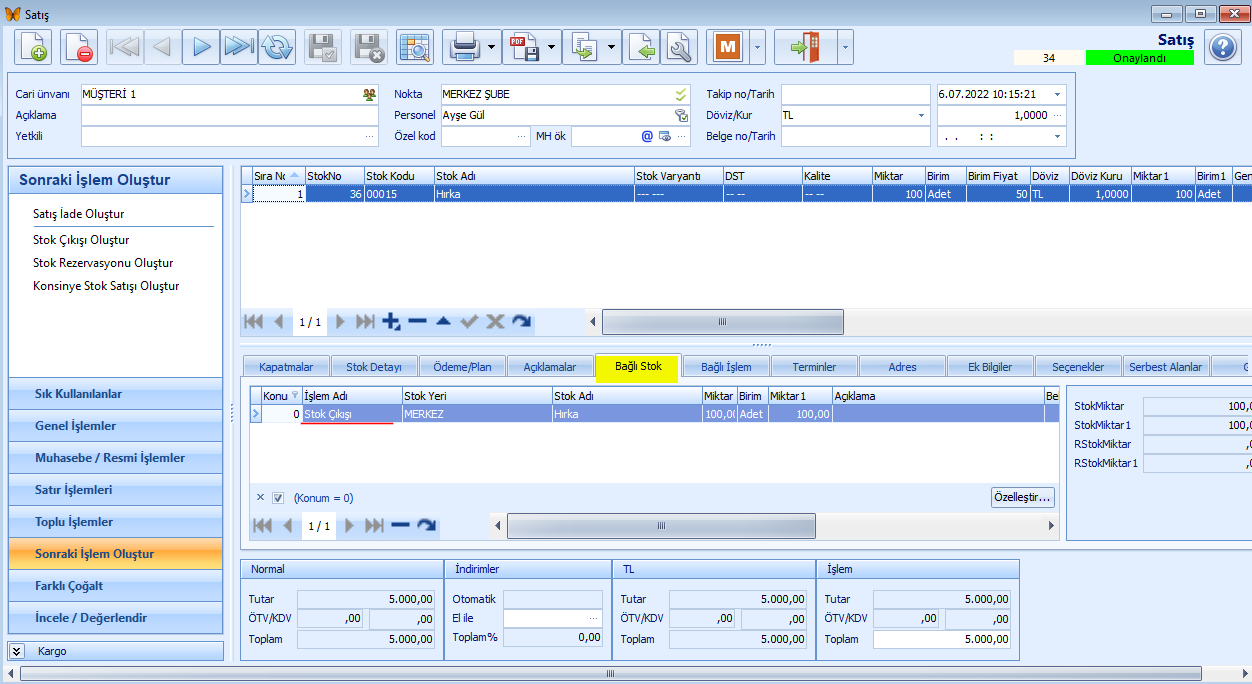The height and width of the screenshot is (684, 1252).
Task: Open the printer dropdown arrow
Action: tap(492, 47)
